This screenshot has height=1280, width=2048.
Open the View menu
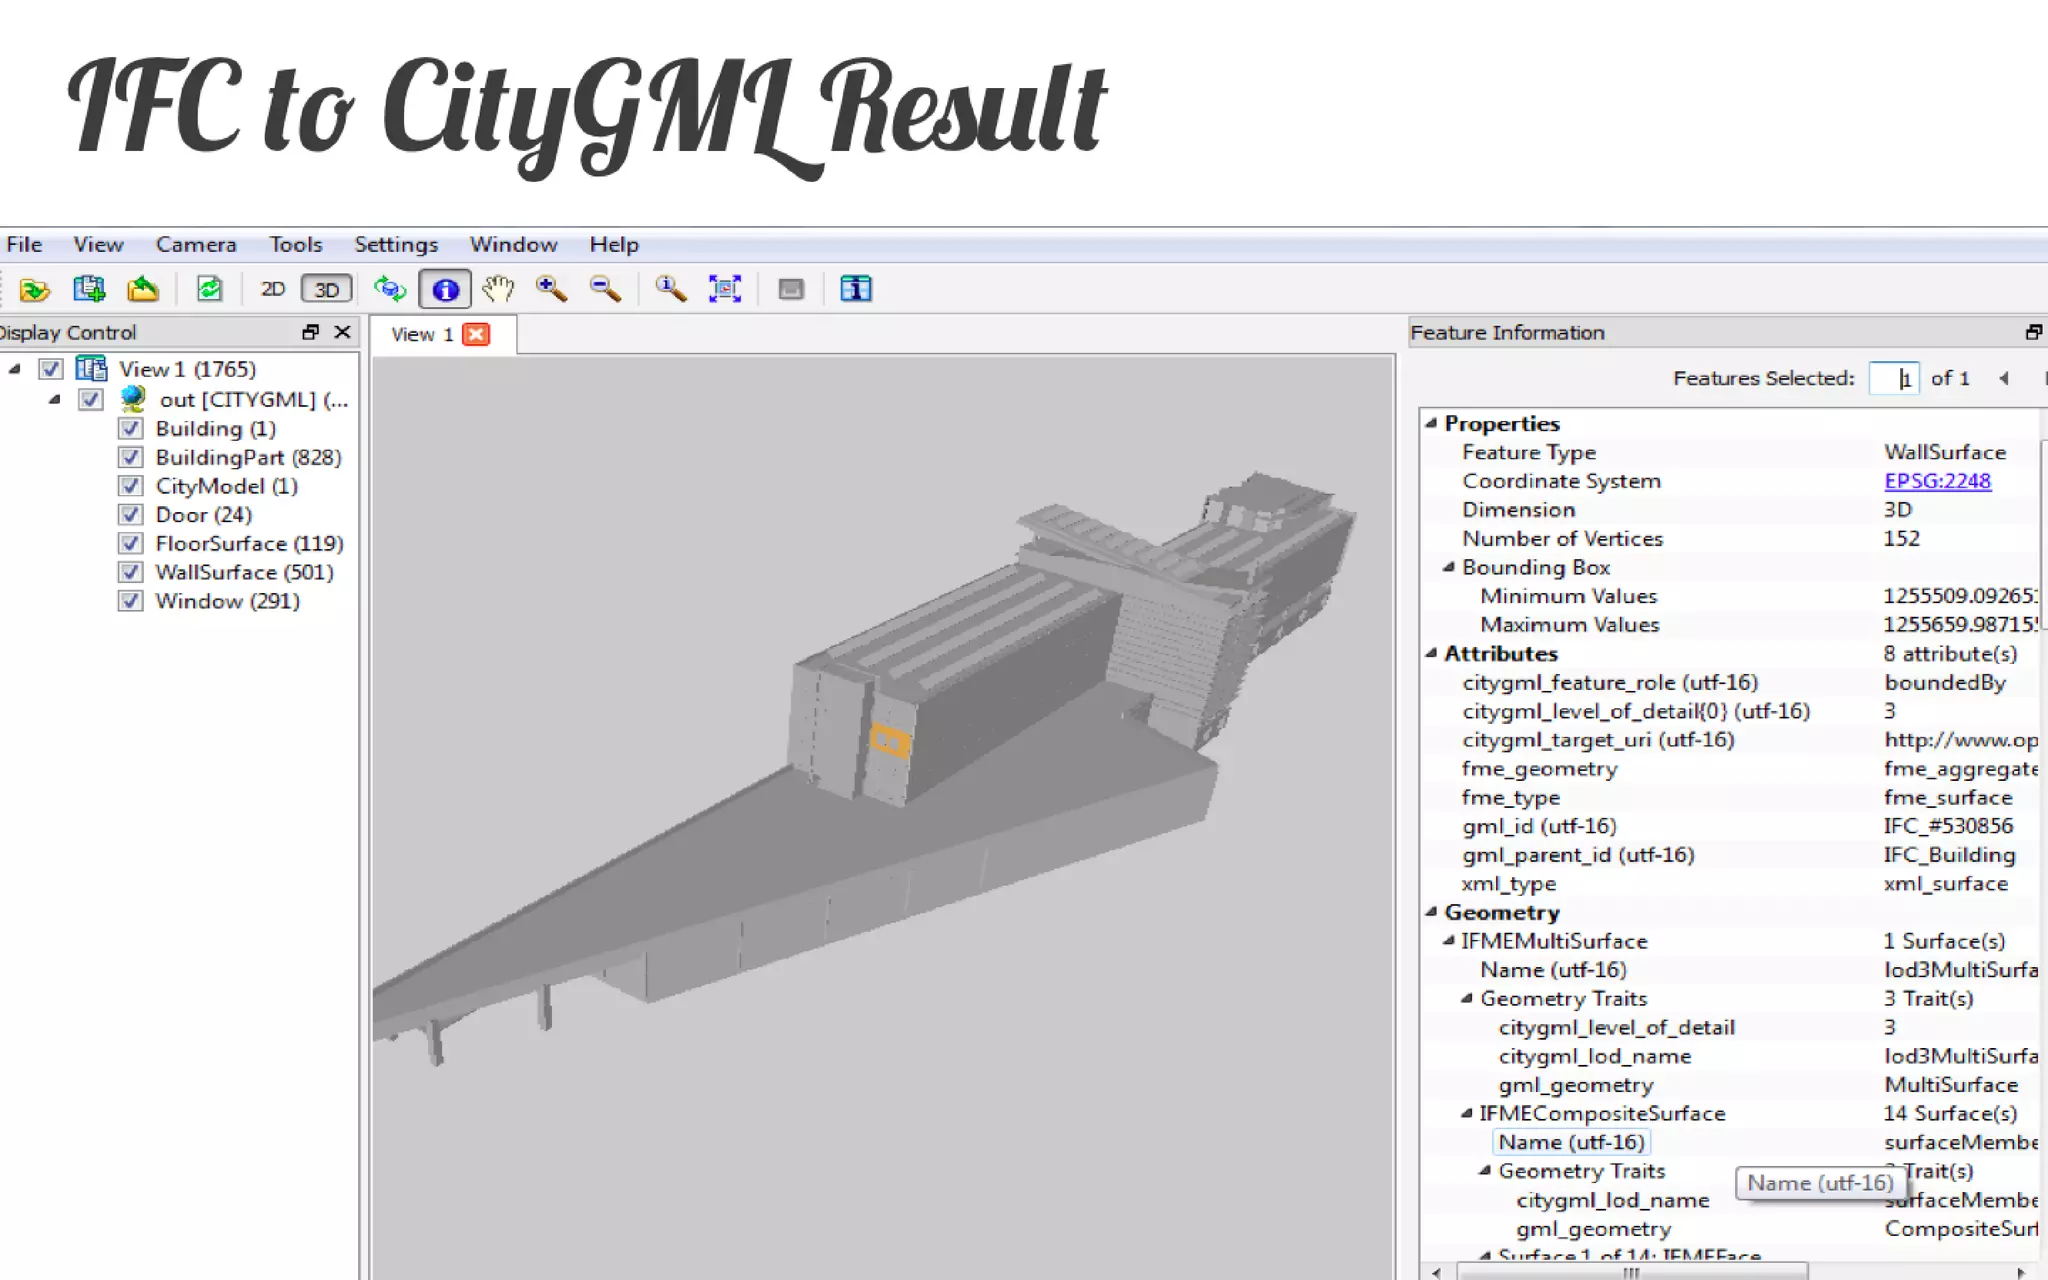(98, 245)
